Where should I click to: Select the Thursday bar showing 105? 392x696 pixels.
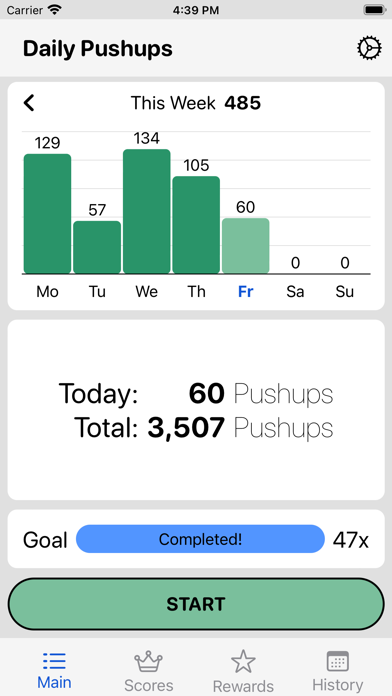coord(196,225)
